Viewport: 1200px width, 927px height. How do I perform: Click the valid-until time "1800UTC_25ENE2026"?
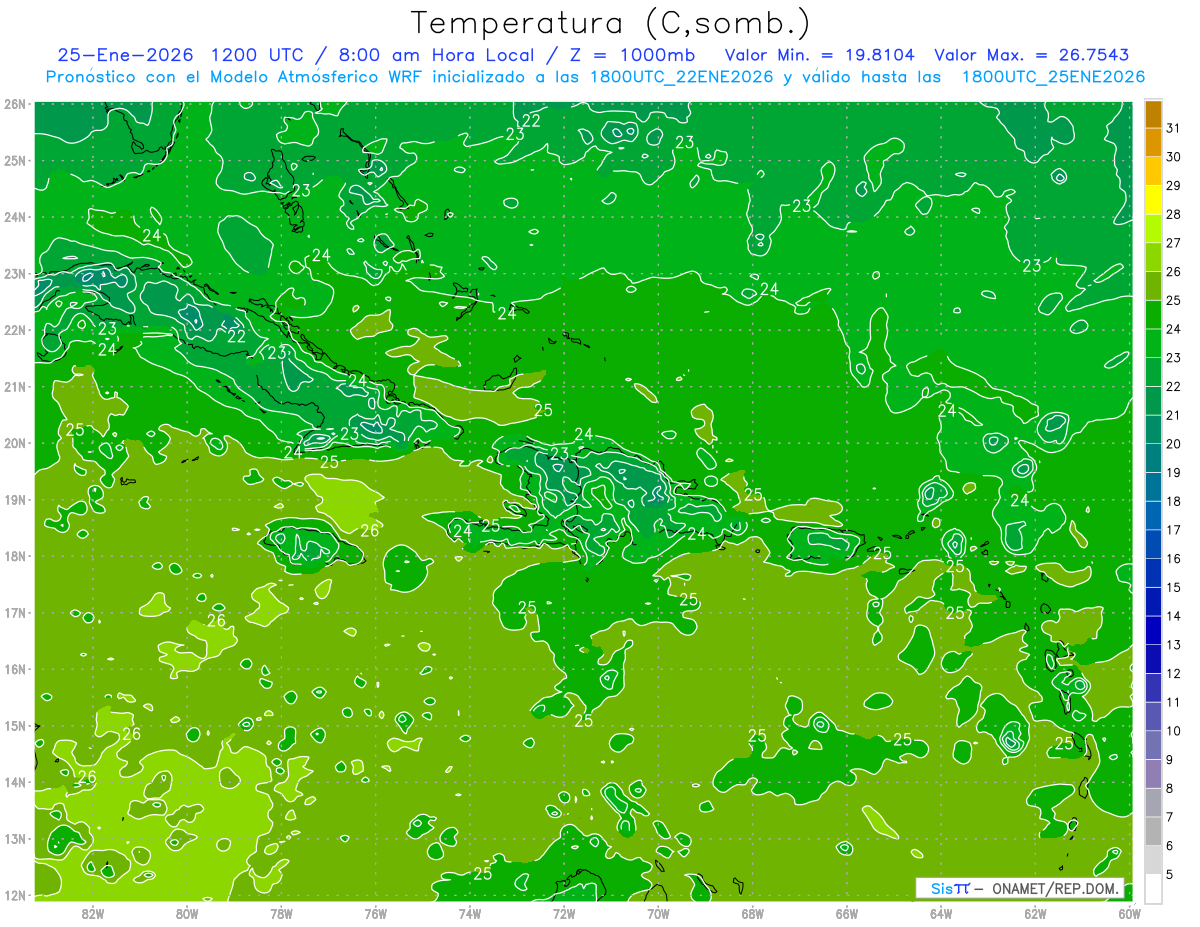click(x=1053, y=77)
